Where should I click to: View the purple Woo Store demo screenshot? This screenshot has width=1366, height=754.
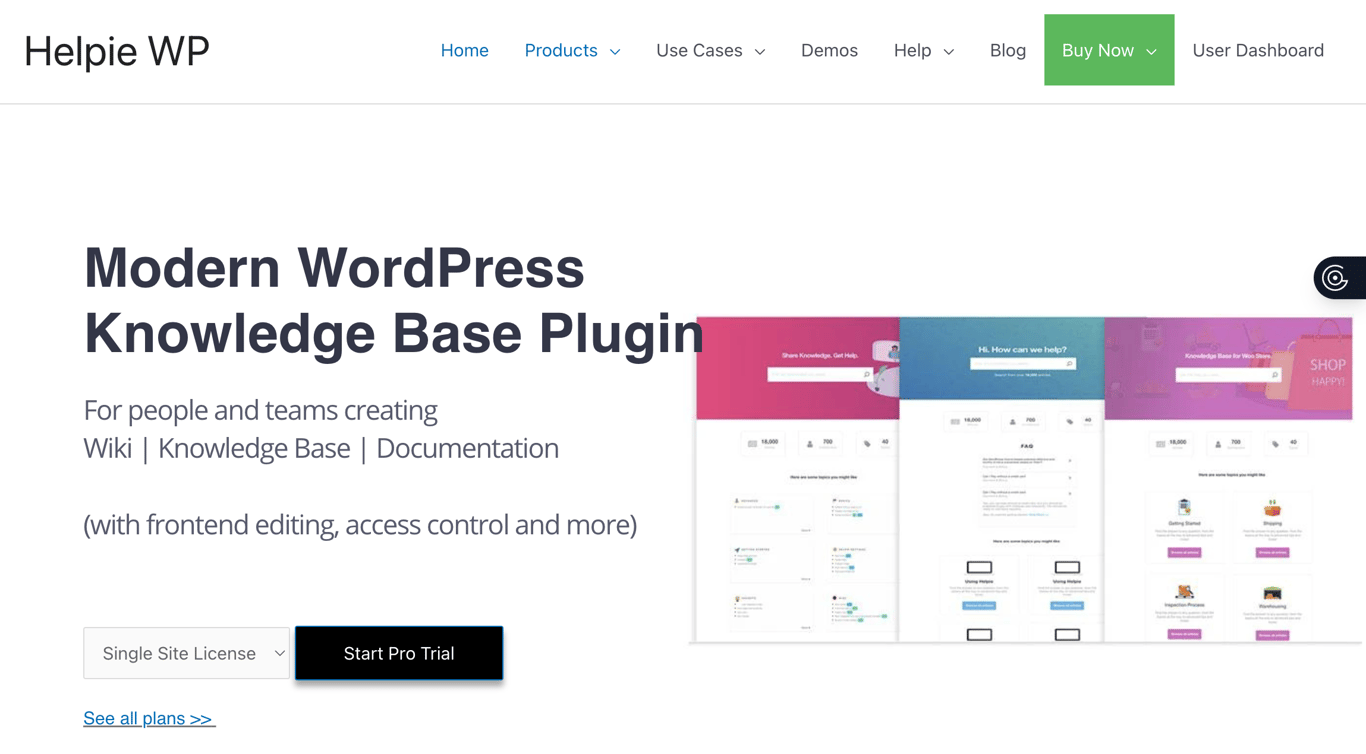pyautogui.click(x=1228, y=479)
